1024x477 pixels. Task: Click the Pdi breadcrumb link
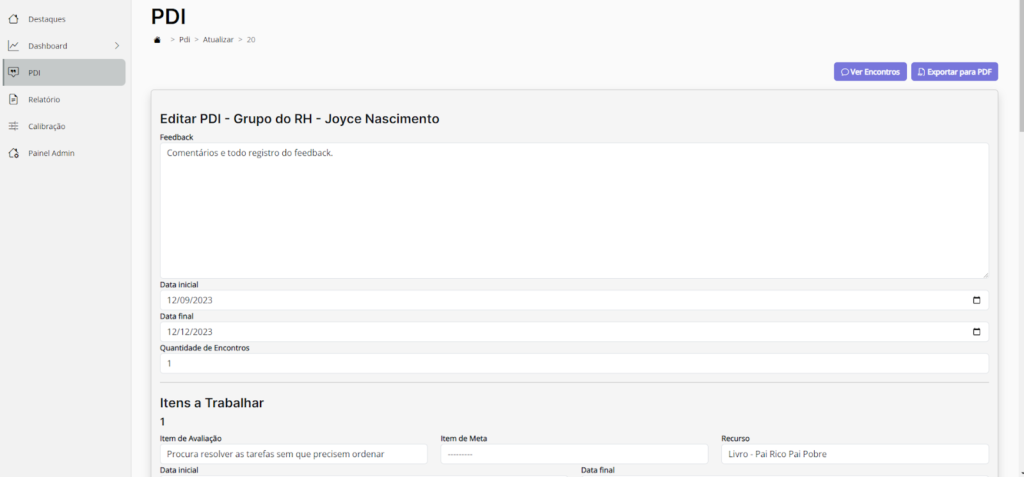point(185,40)
